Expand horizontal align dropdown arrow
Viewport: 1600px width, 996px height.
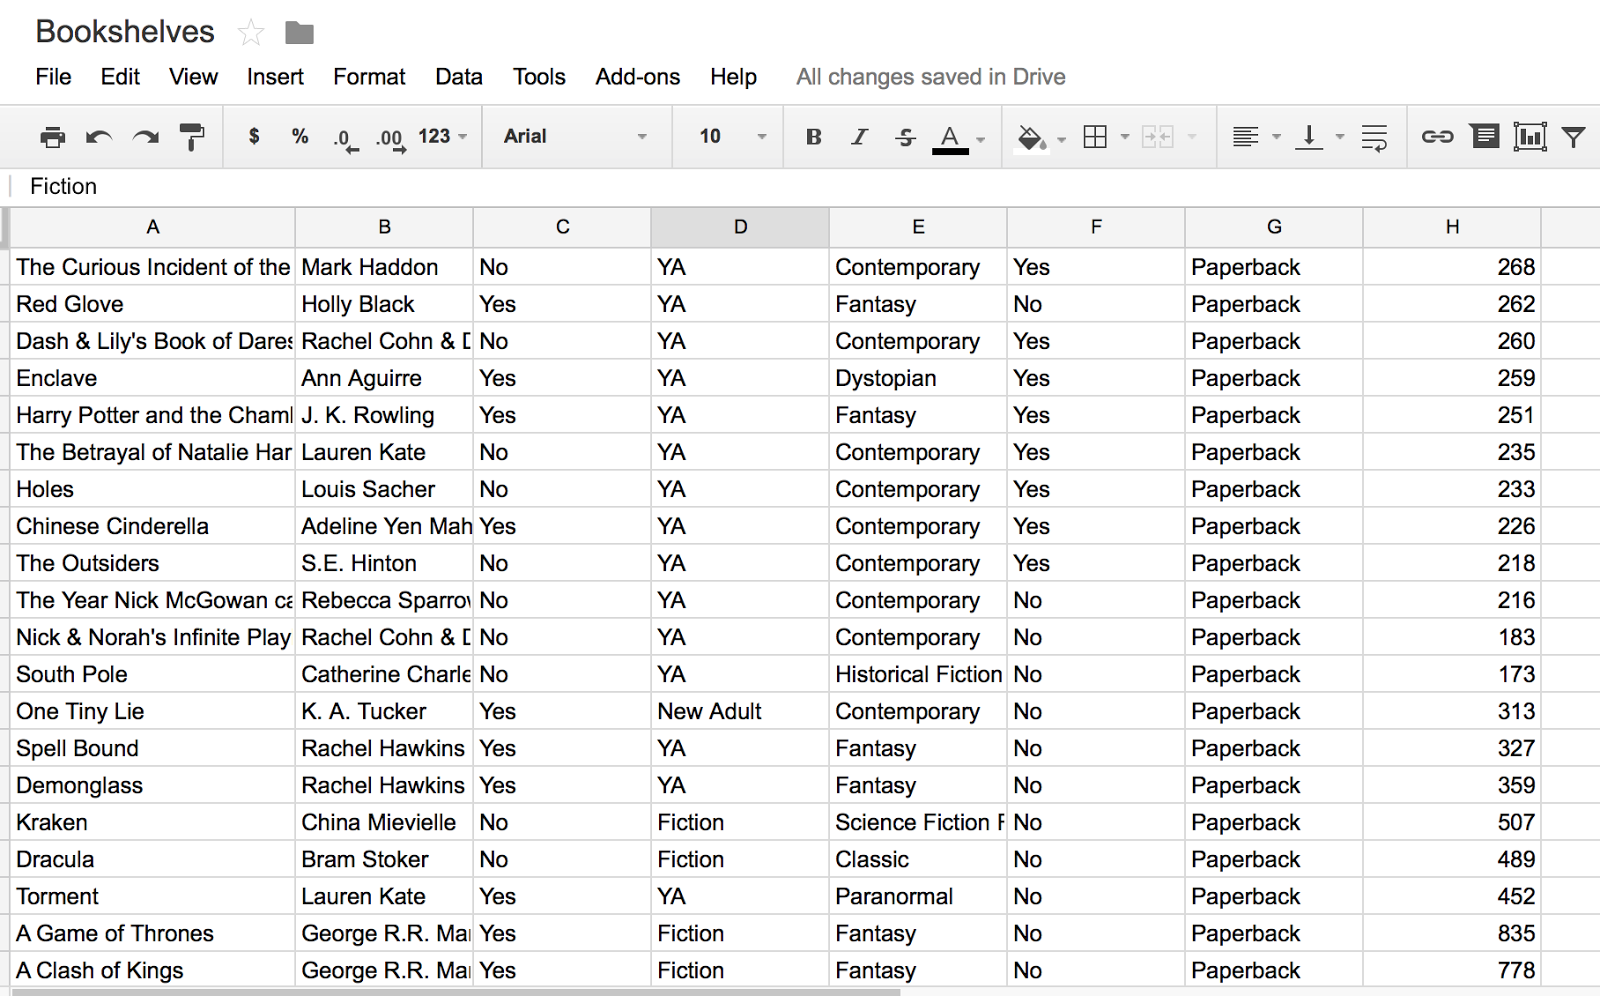tap(1276, 137)
